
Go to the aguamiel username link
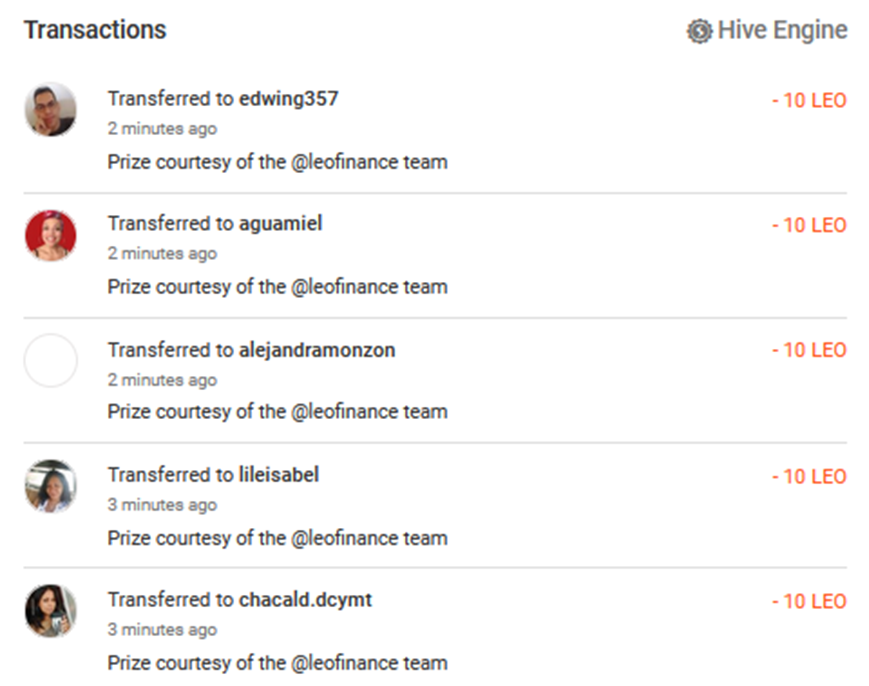(280, 224)
